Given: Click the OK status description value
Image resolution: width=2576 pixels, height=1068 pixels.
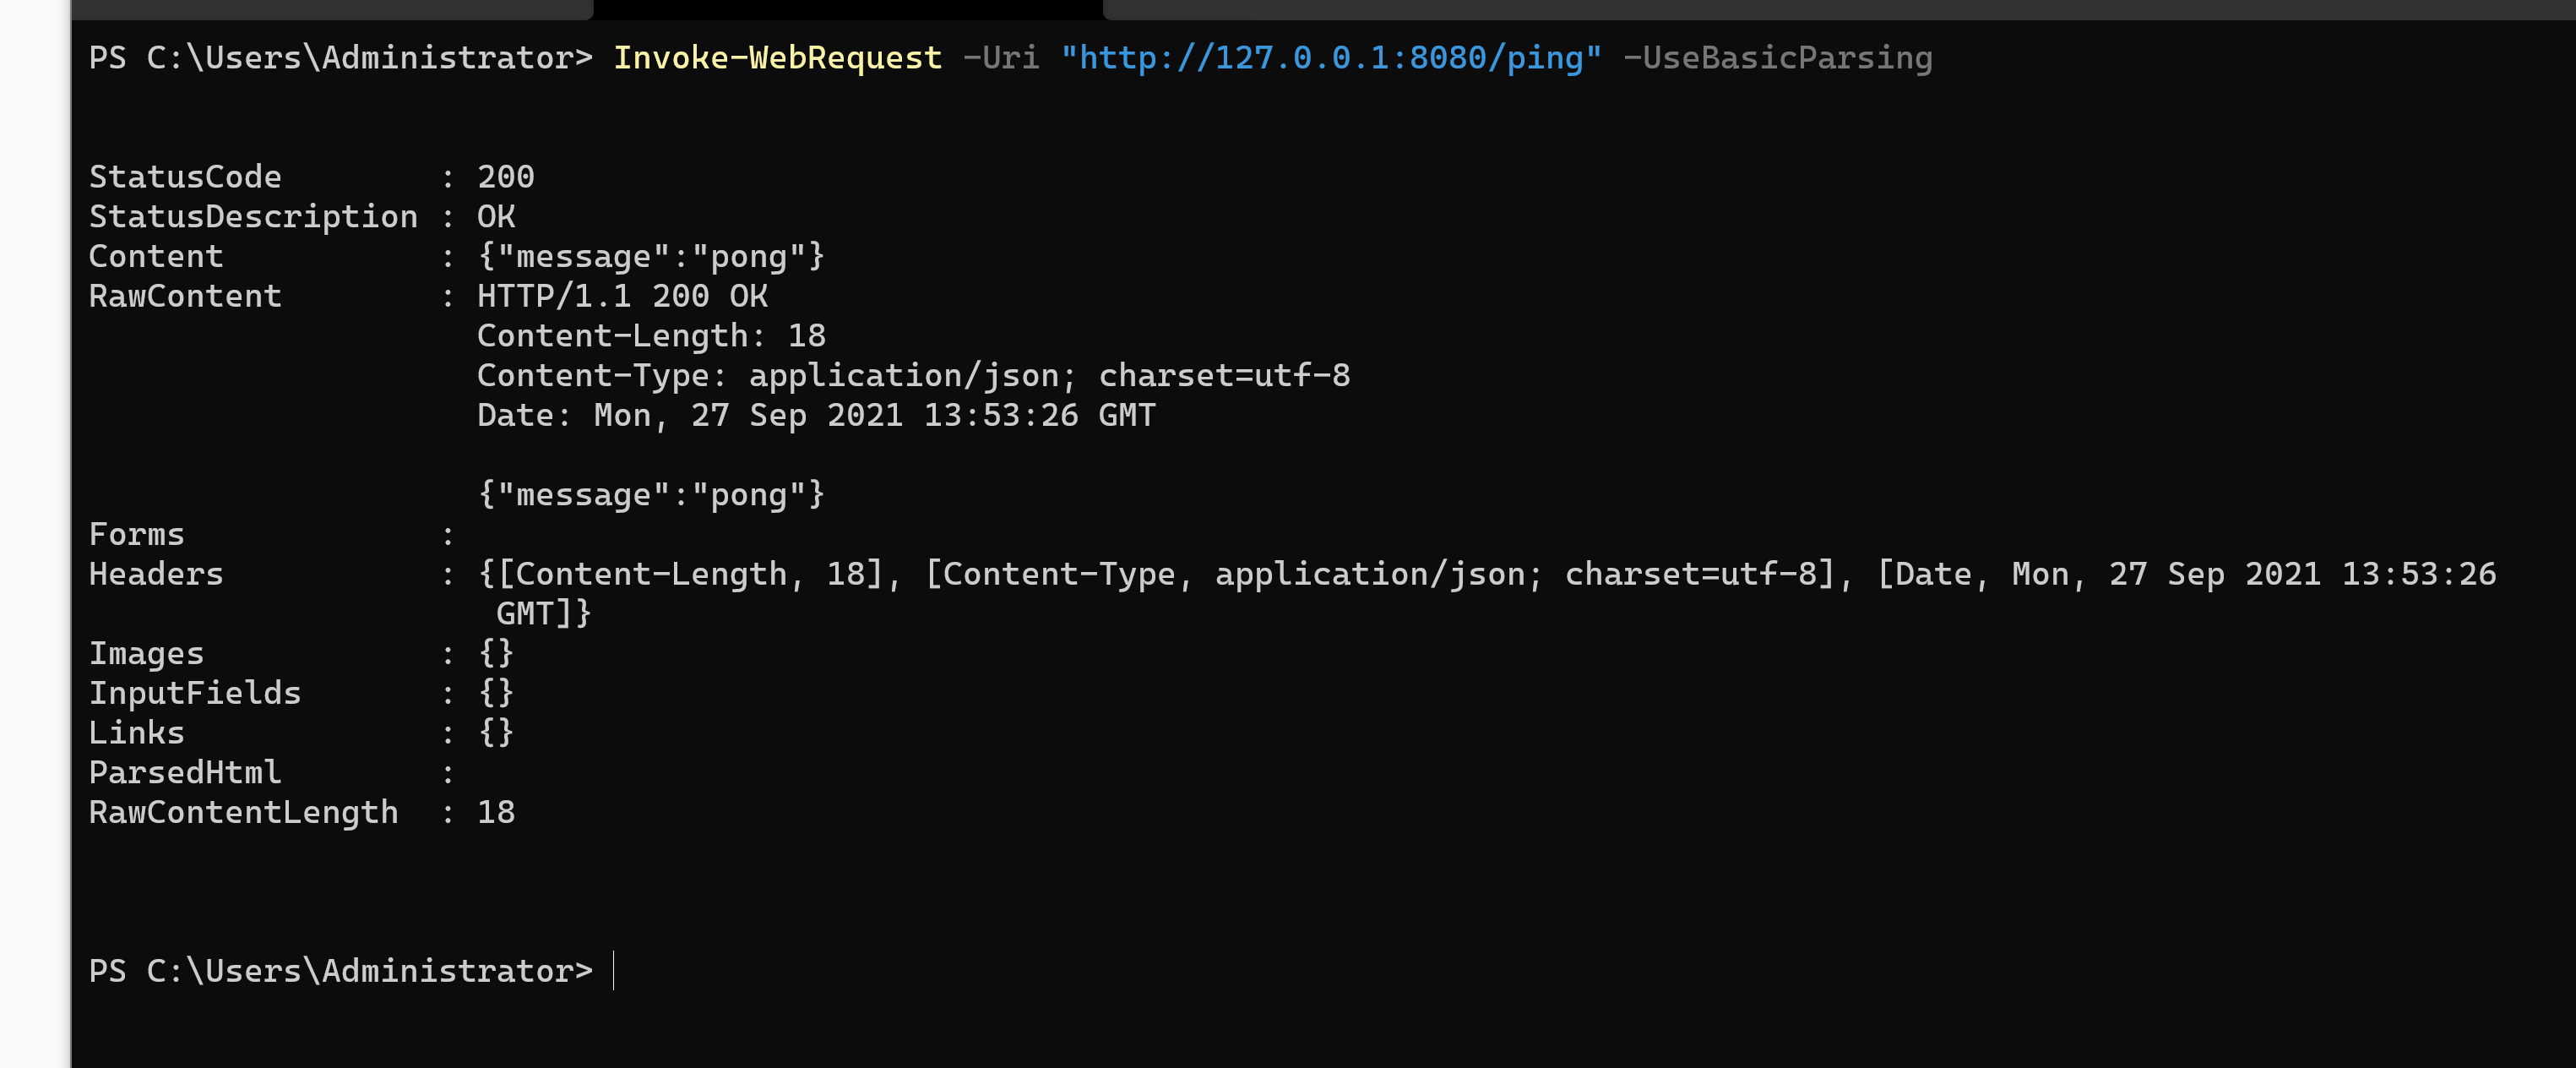Looking at the screenshot, I should (496, 217).
